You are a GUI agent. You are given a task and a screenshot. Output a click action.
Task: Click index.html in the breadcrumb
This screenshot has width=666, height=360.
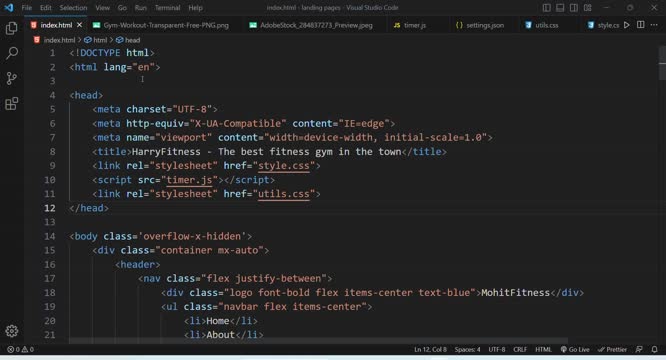pos(59,40)
